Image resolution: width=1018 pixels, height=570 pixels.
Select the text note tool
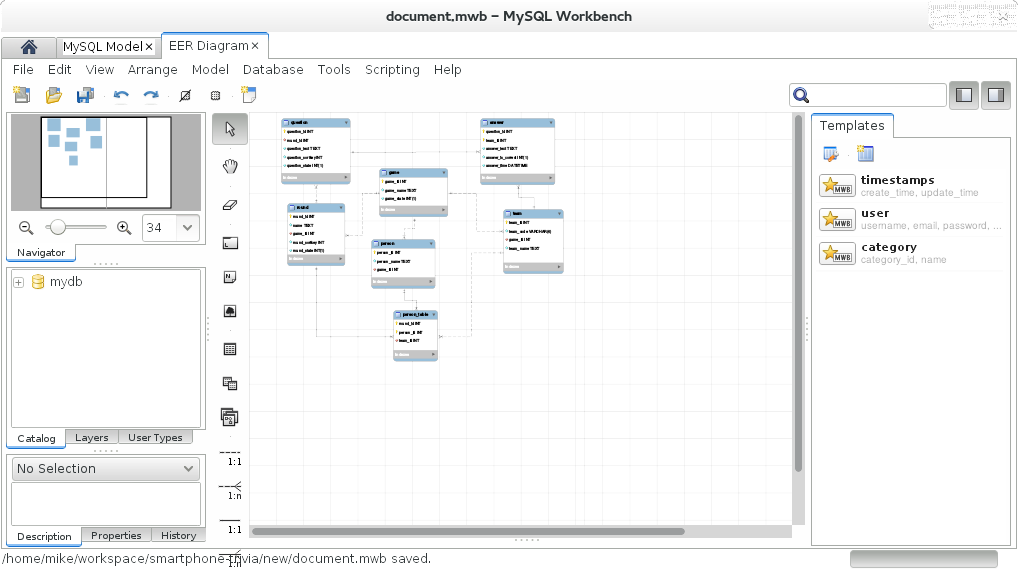pyautogui.click(x=230, y=277)
